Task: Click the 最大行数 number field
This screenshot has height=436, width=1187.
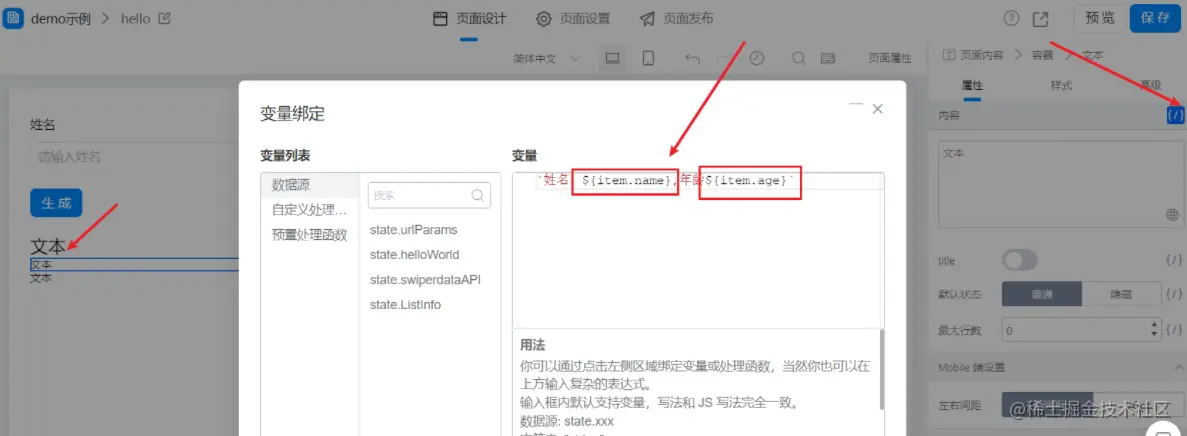Action: tap(1083, 330)
